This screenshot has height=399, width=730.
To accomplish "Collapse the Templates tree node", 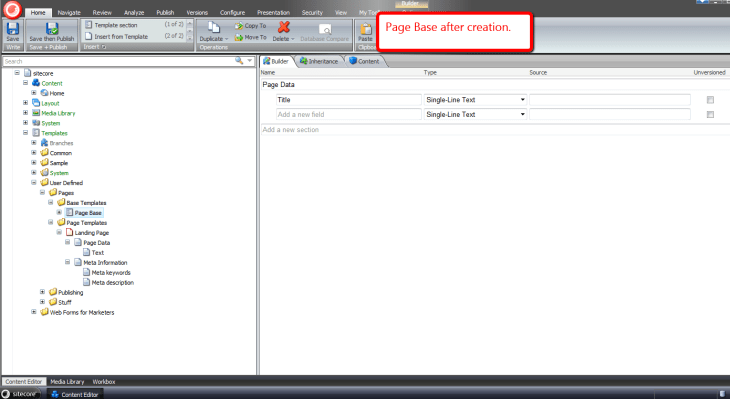I will tap(26, 133).
